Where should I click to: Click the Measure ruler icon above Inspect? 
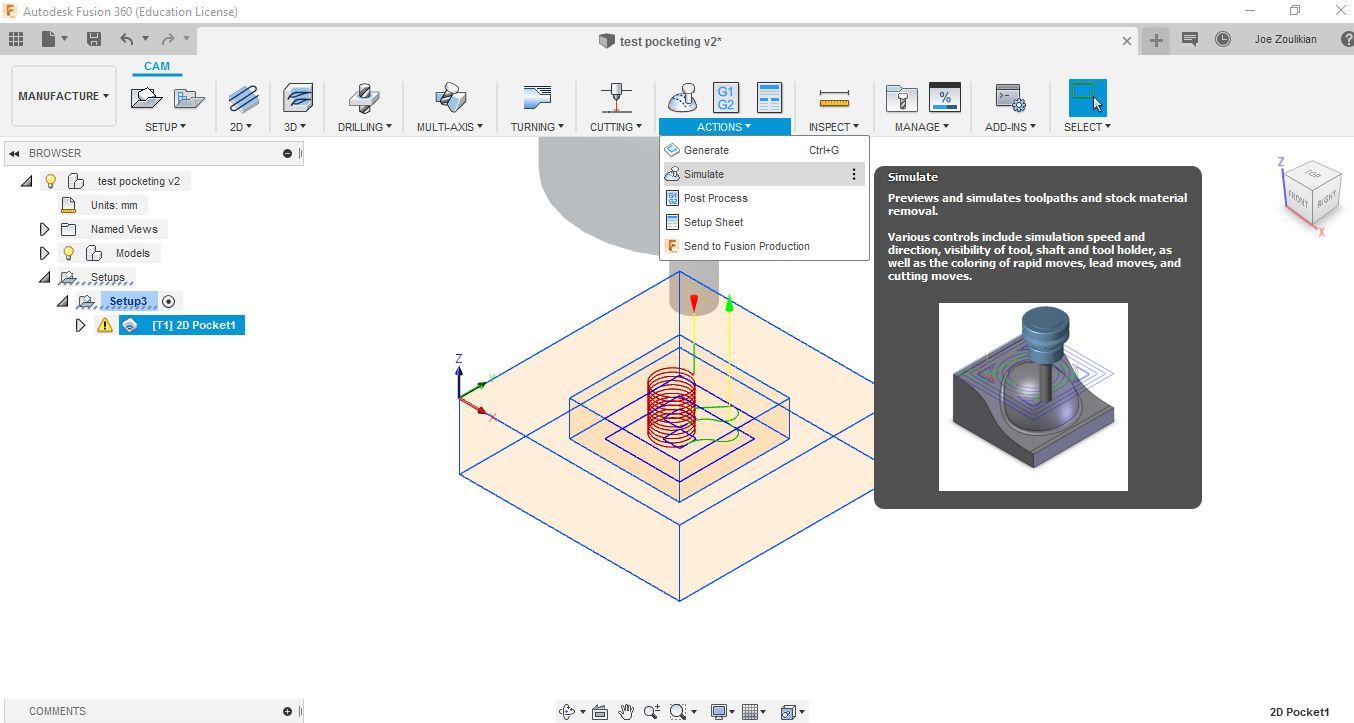tap(834, 98)
